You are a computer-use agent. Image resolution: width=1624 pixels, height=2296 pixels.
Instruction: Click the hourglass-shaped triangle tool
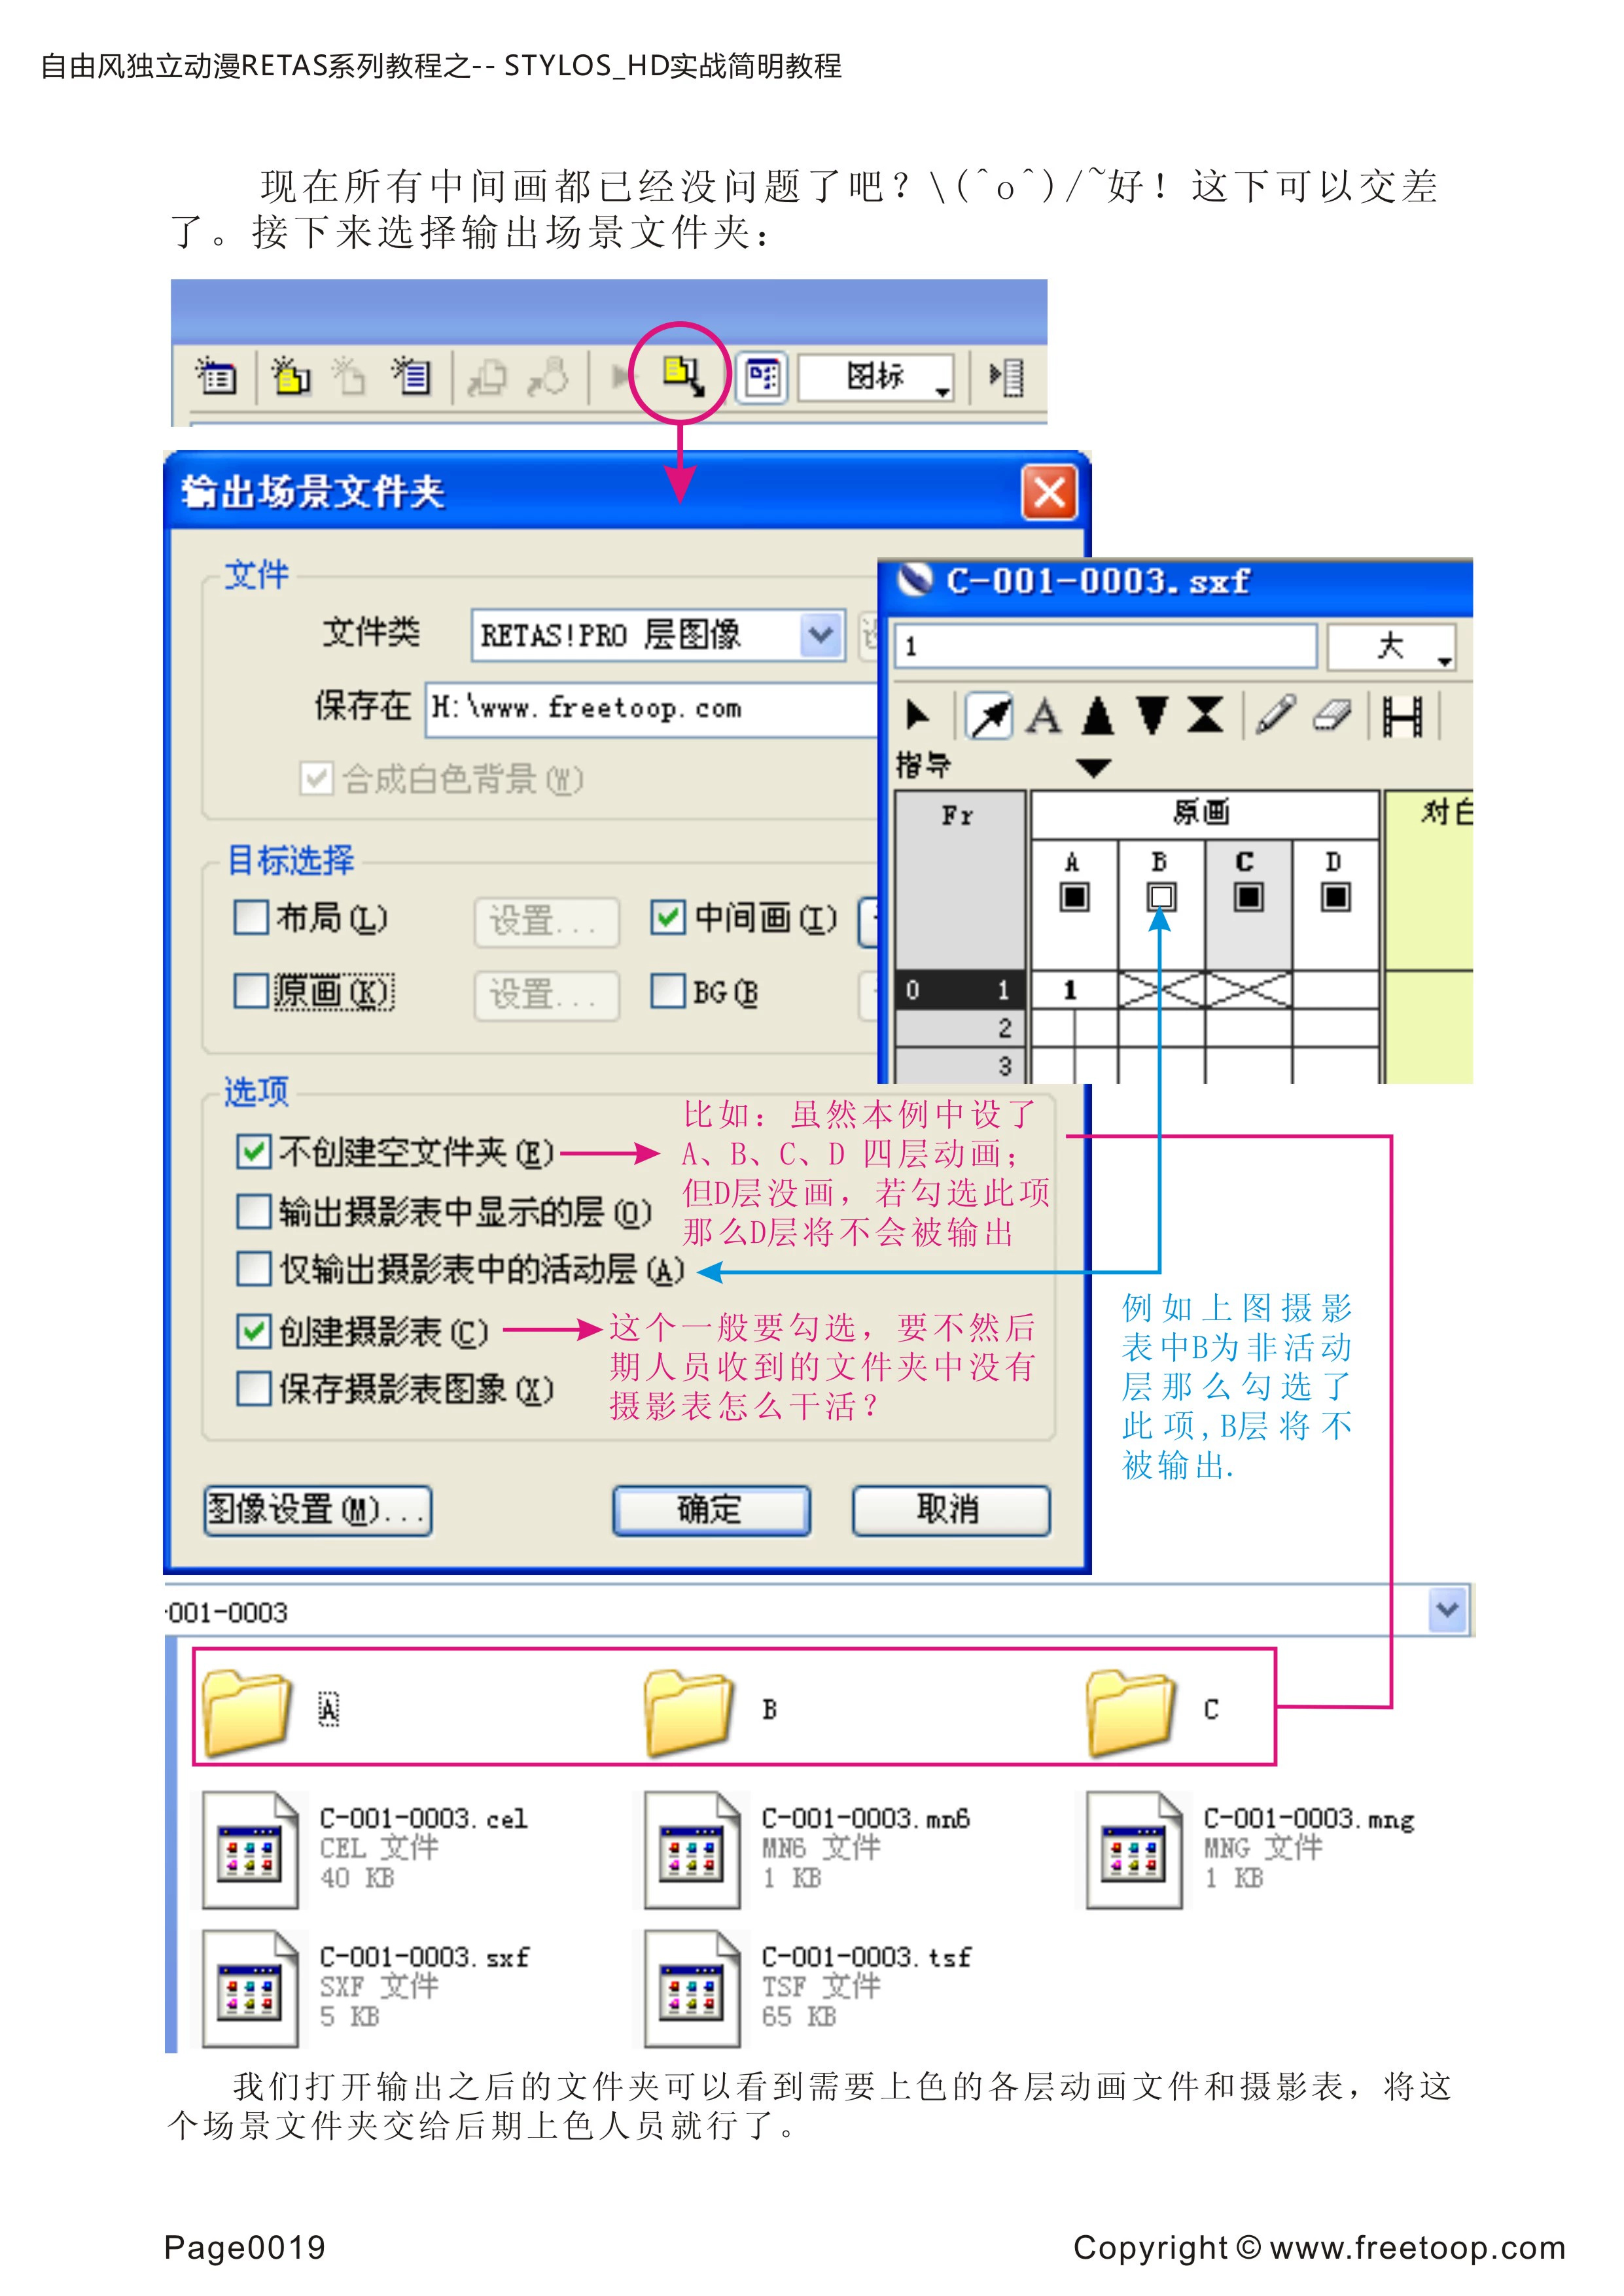tap(1205, 716)
